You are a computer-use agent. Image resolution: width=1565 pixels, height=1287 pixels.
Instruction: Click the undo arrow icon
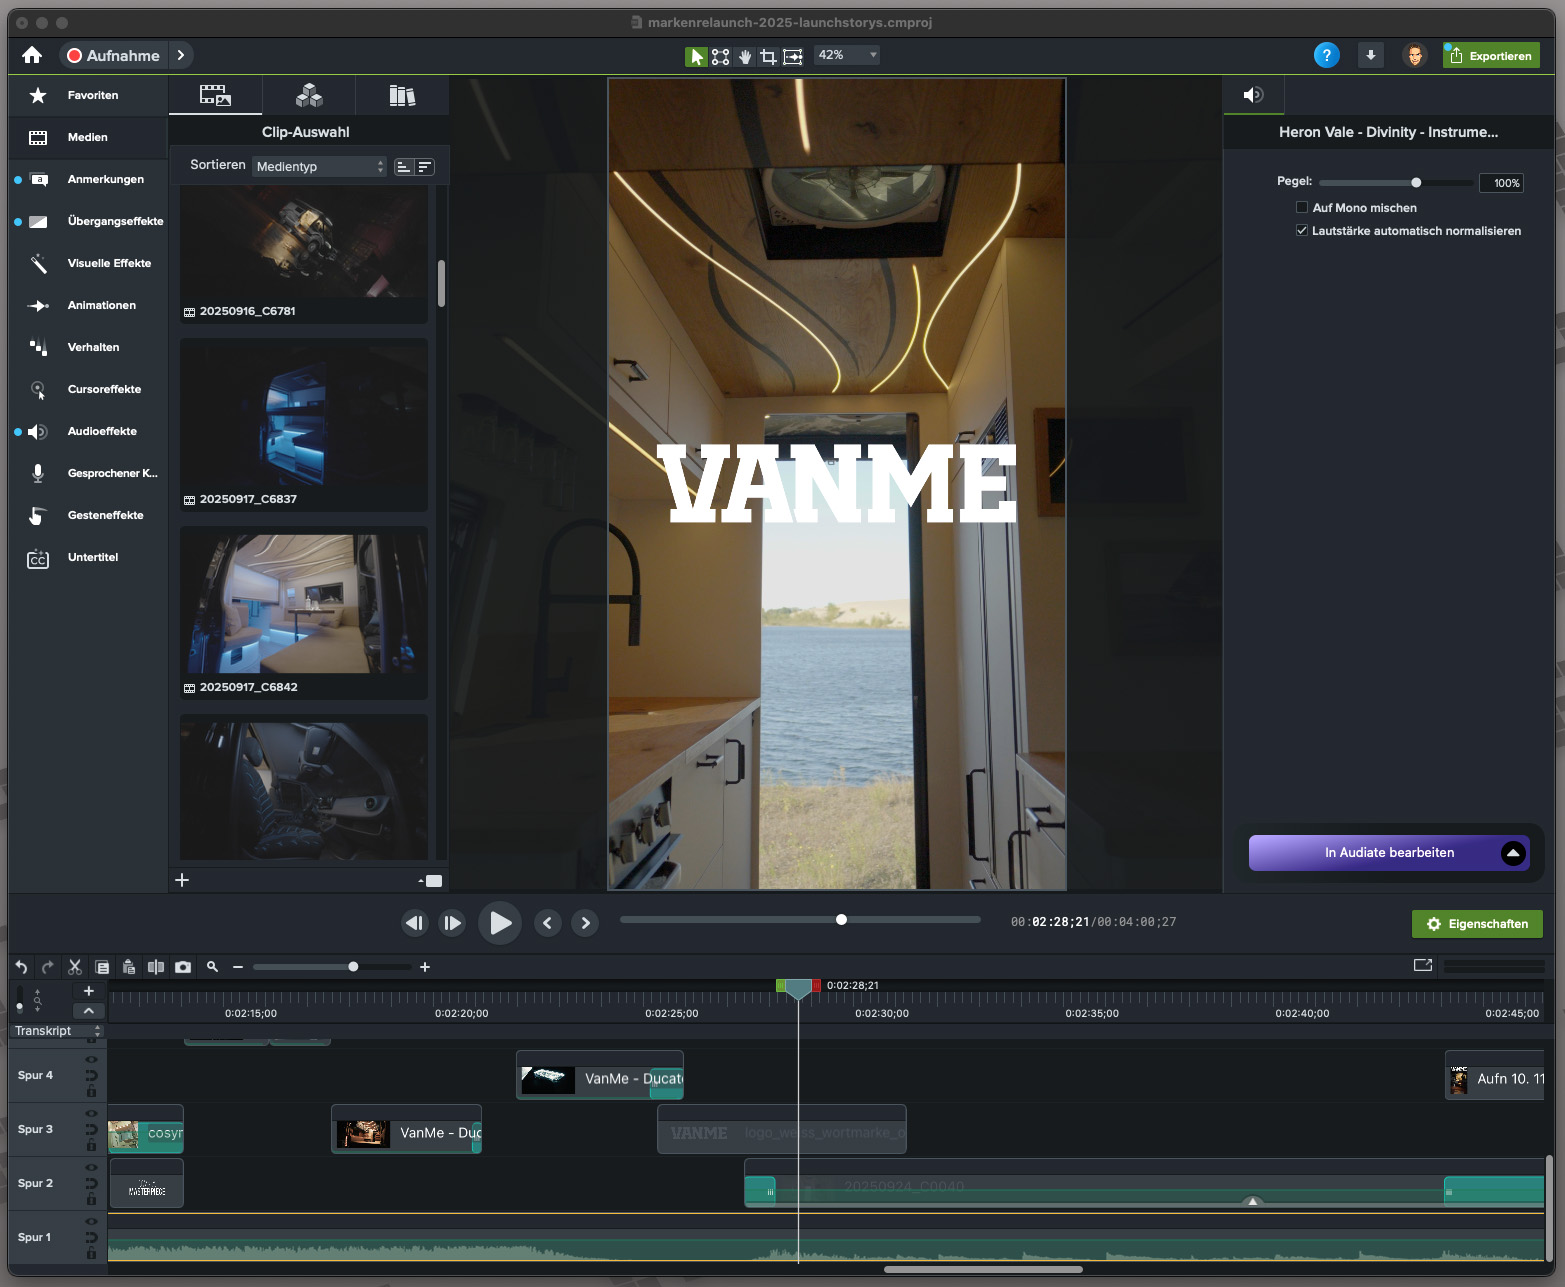[21, 967]
